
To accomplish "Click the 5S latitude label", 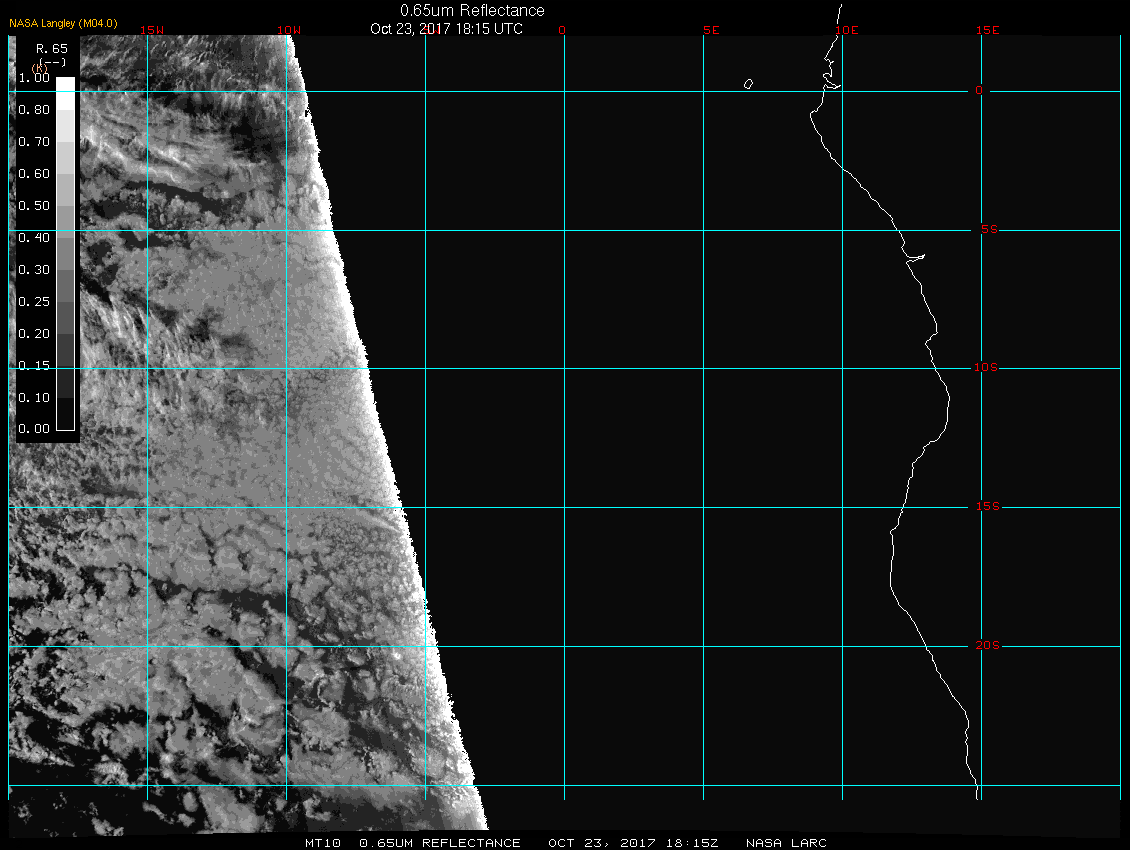I will (x=989, y=229).
